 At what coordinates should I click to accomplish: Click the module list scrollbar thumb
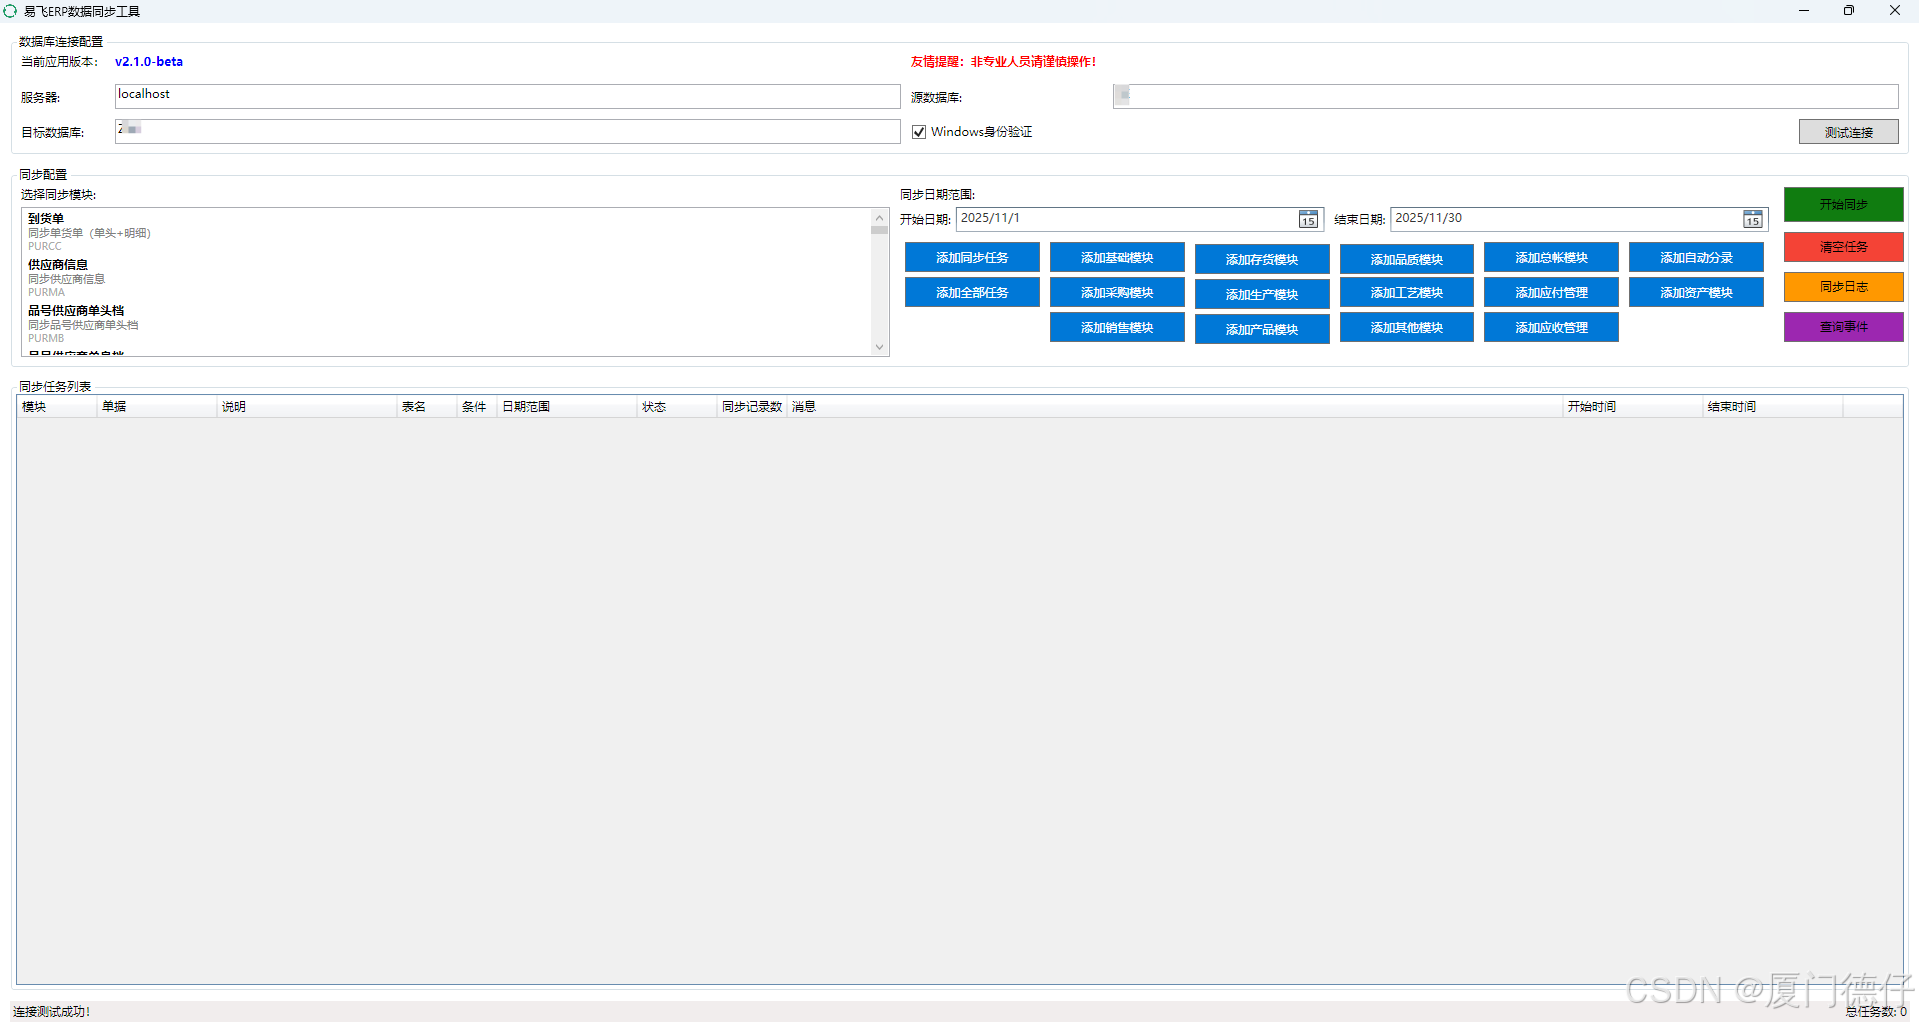point(880,230)
